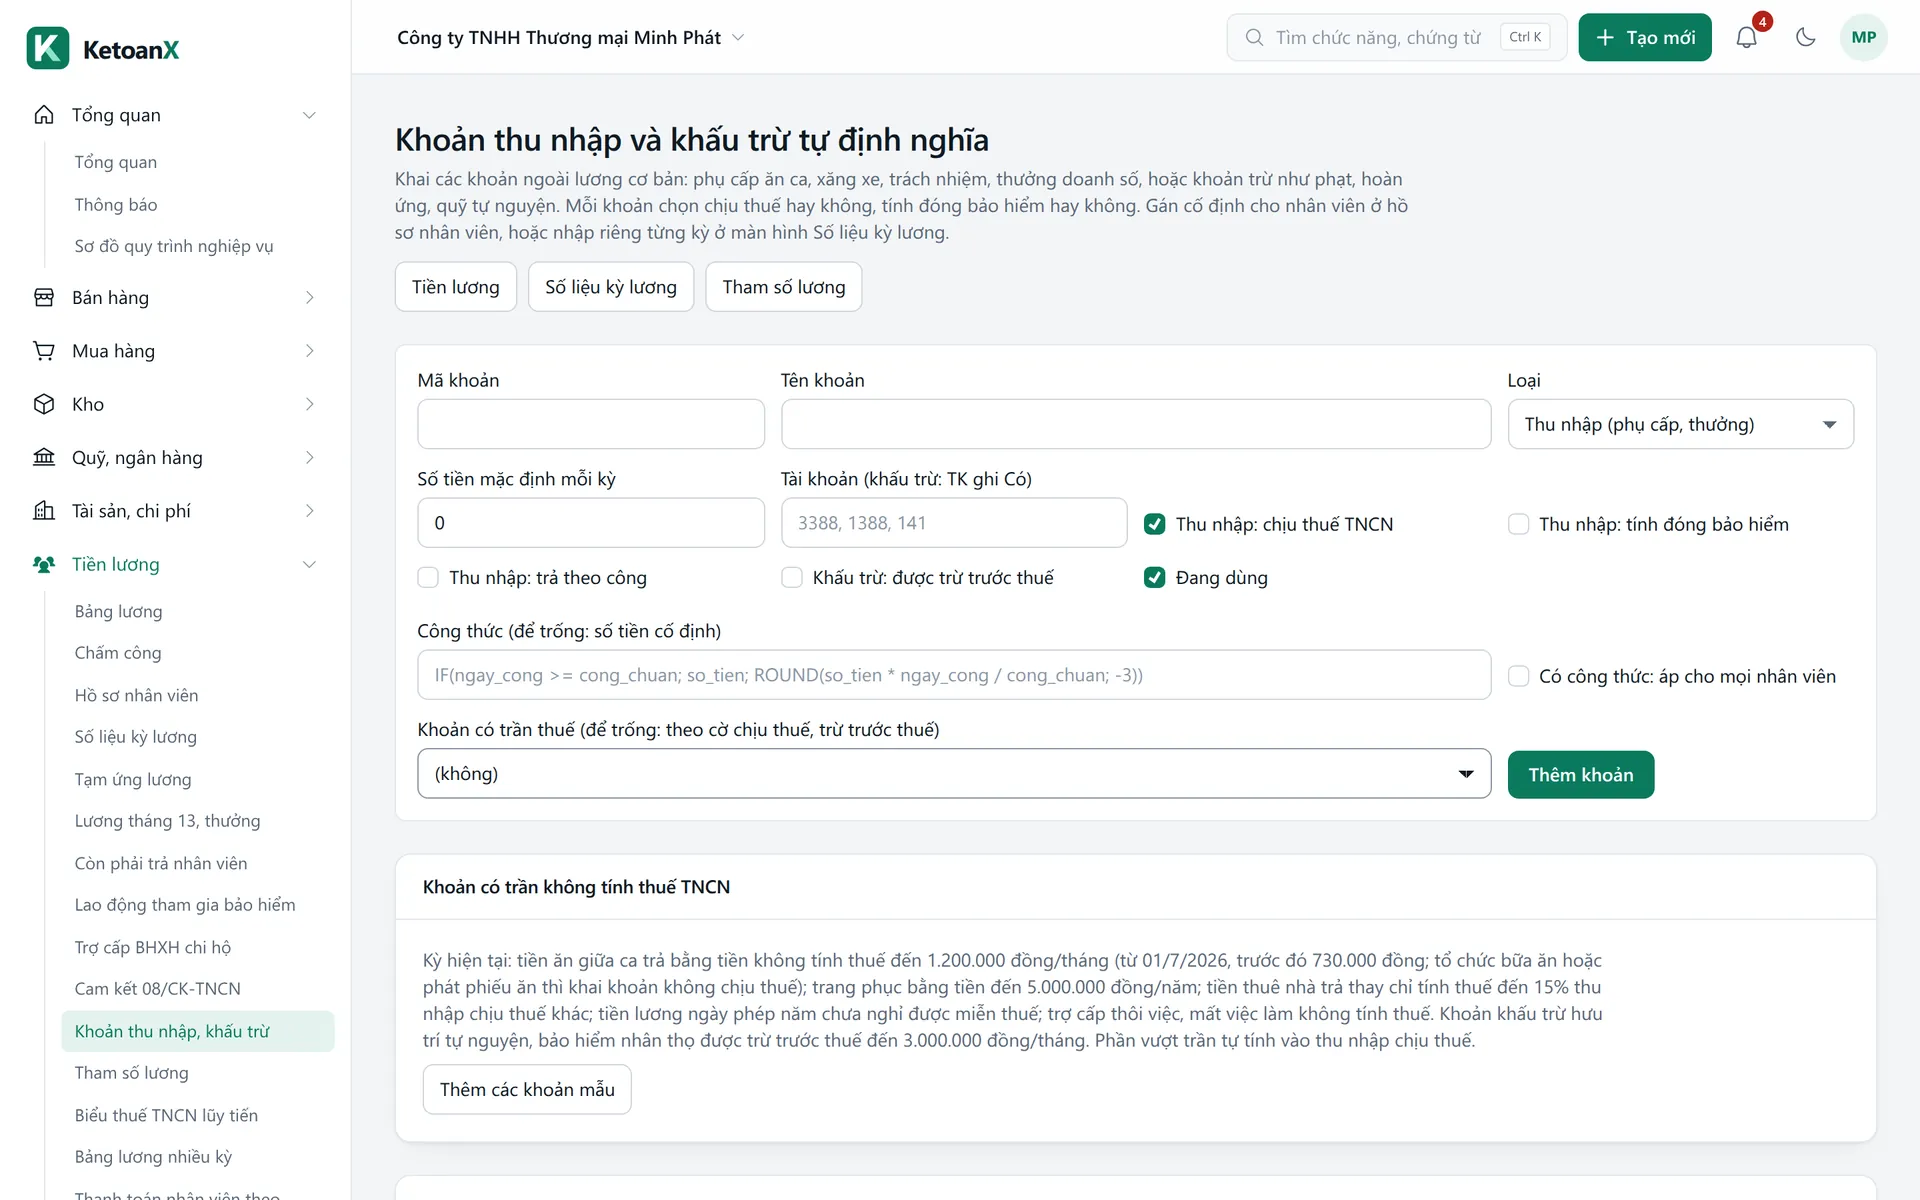Click the Quỹ, ngân hàng bank icon
The height and width of the screenshot is (1200, 1920).
pos(44,457)
